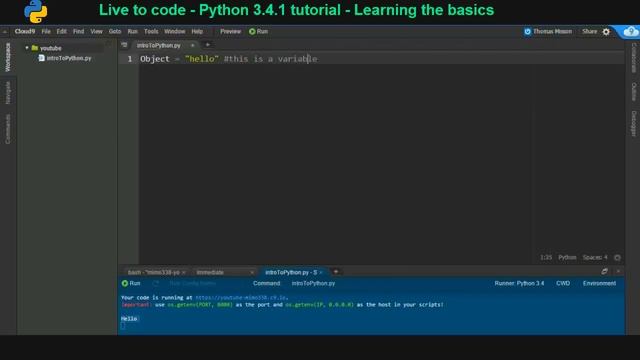640x360 pixels.
Task: Select introToPython.py in file tree
Action: tap(69, 58)
